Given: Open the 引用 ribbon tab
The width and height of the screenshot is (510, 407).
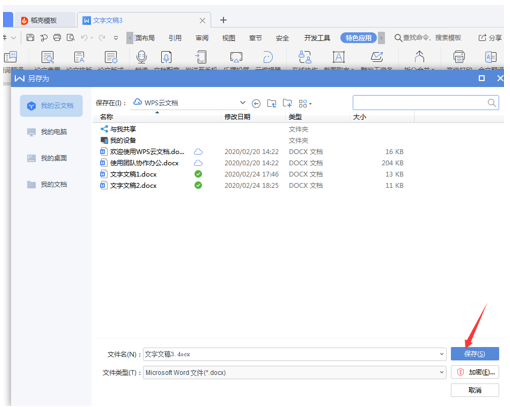Looking at the screenshot, I should 175,38.
